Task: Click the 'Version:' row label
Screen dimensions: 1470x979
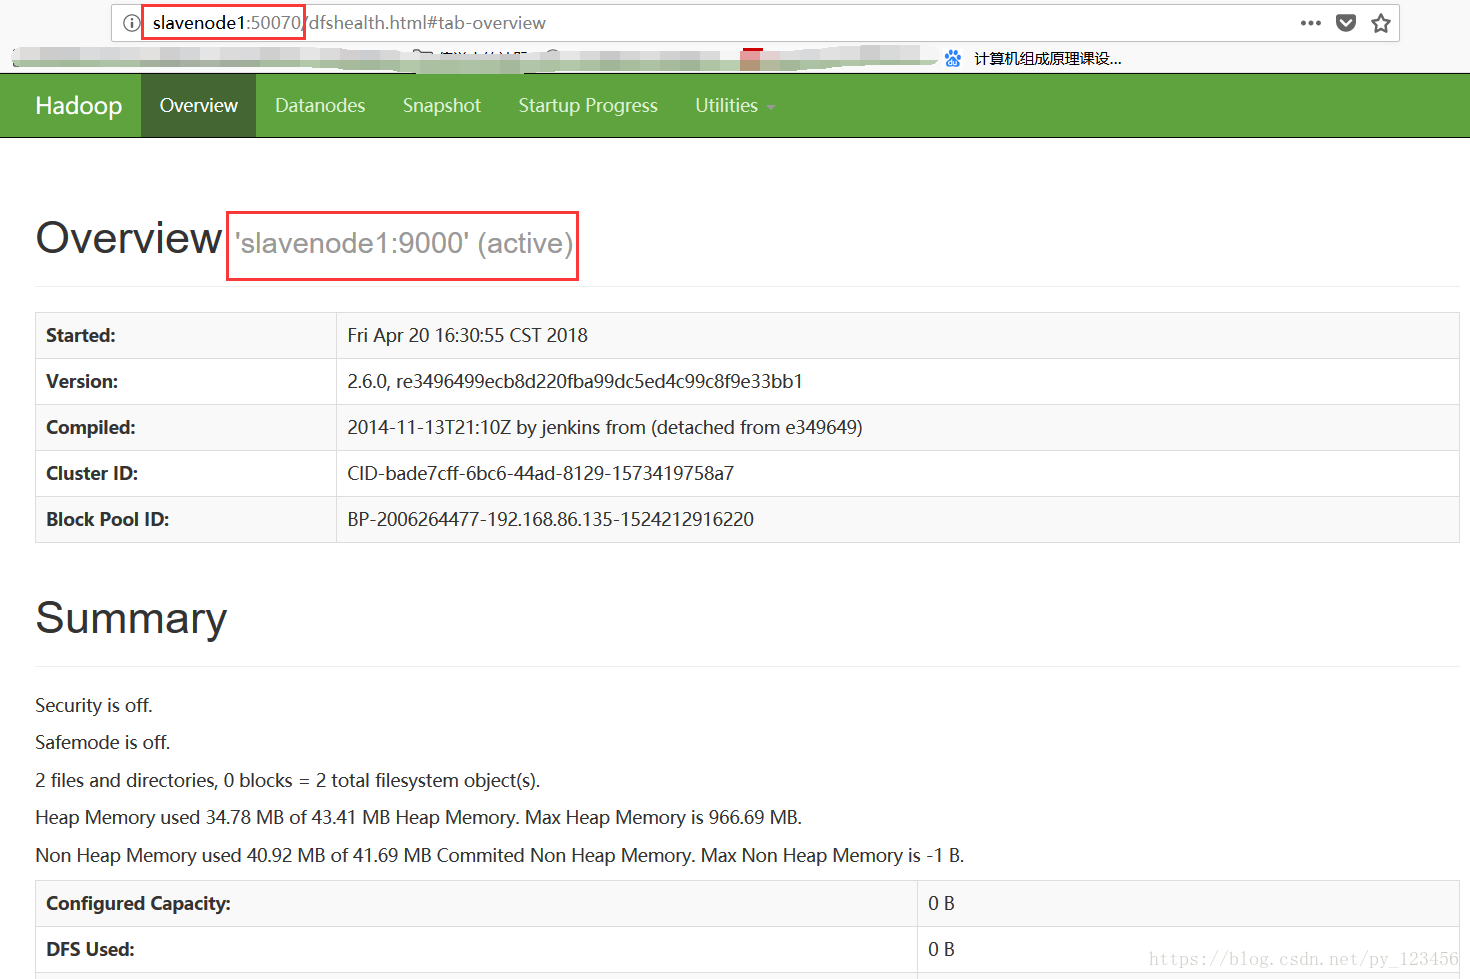Action: (x=82, y=381)
